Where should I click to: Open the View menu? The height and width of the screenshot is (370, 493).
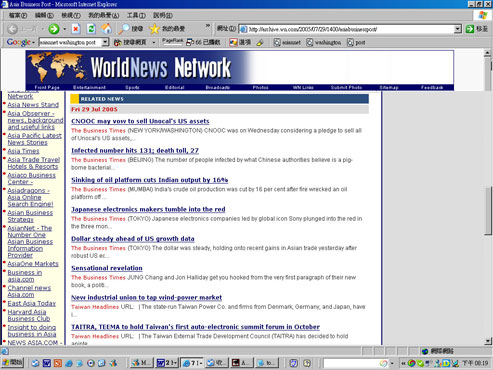tap(71, 15)
